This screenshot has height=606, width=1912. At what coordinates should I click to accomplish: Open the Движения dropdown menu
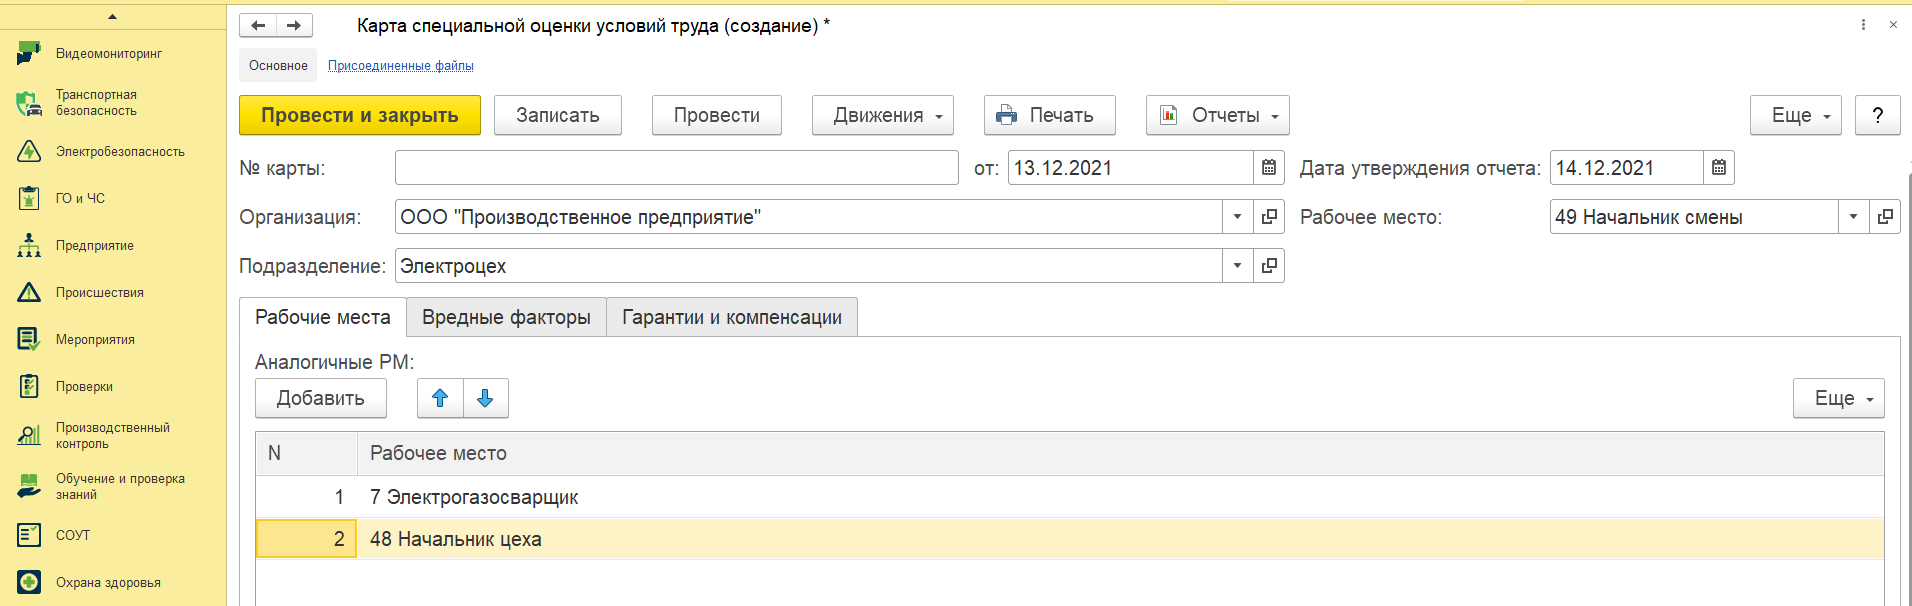[x=882, y=115]
